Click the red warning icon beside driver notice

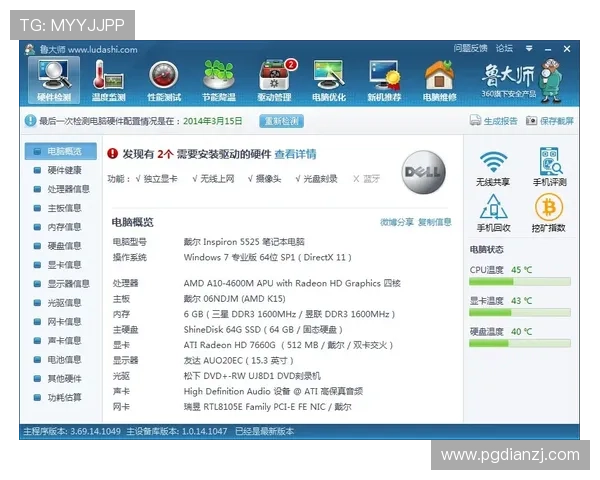click(x=112, y=154)
